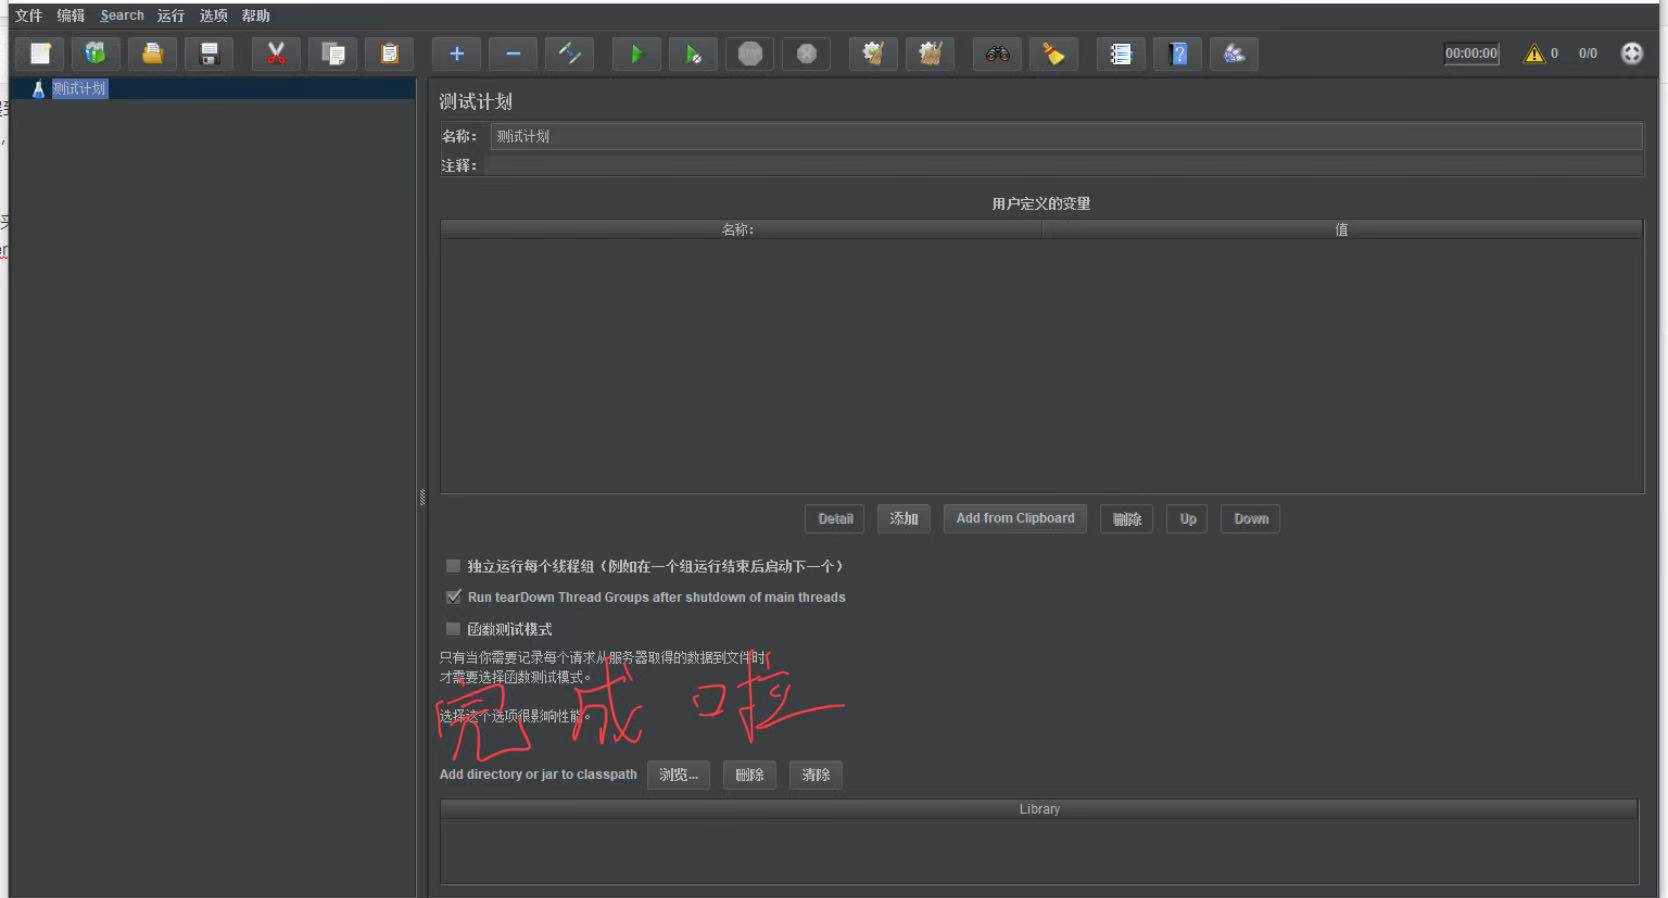The width and height of the screenshot is (1668, 898).
Task: Click 删除 button beside Add from Clipboard
Action: point(1127,519)
